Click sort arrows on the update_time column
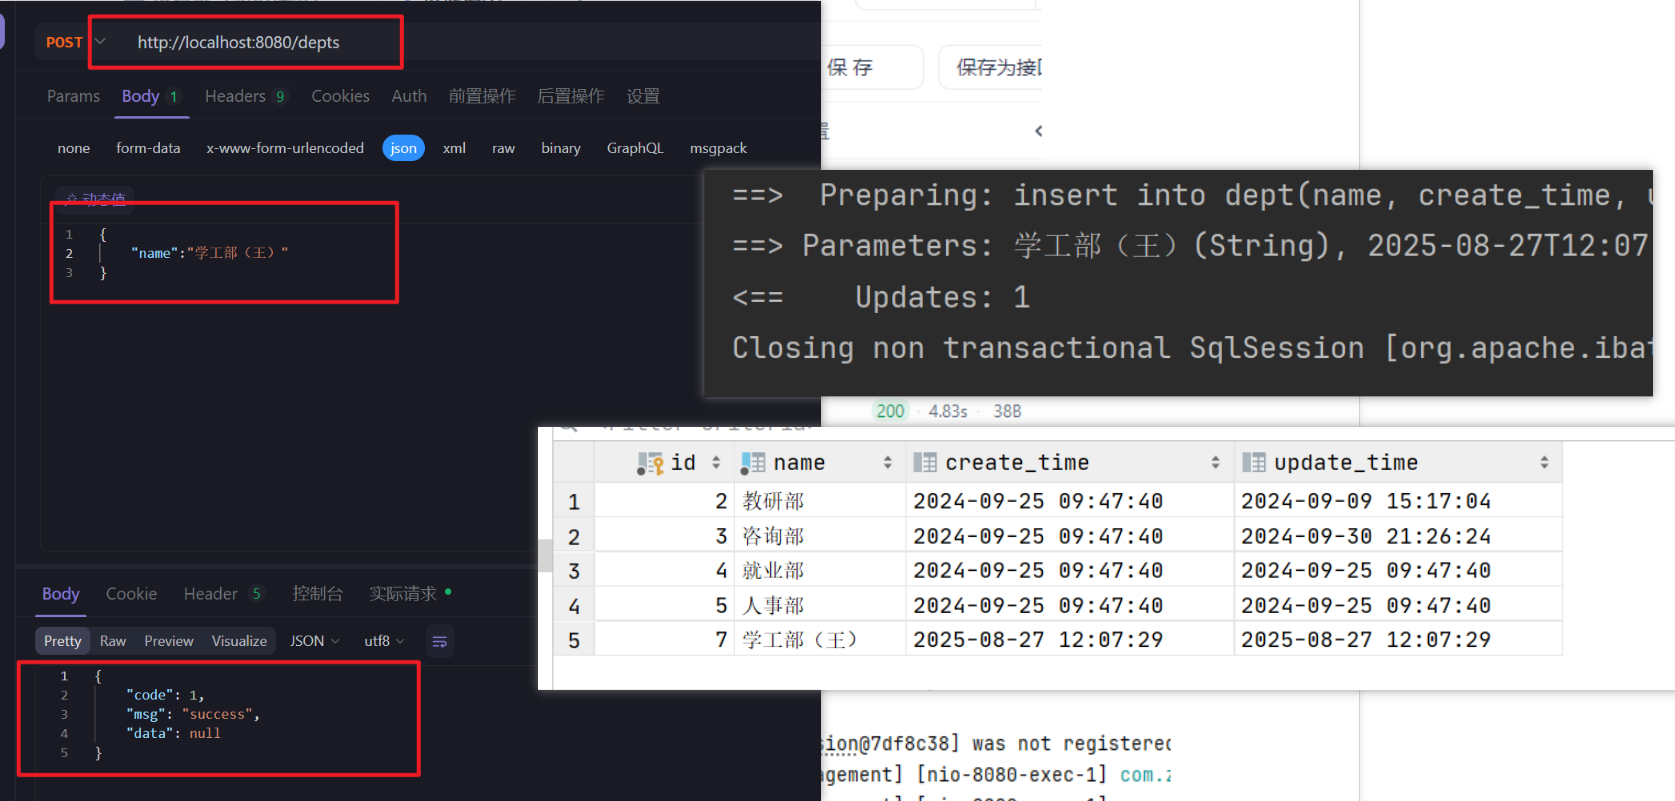The image size is (1675, 801). point(1544,463)
